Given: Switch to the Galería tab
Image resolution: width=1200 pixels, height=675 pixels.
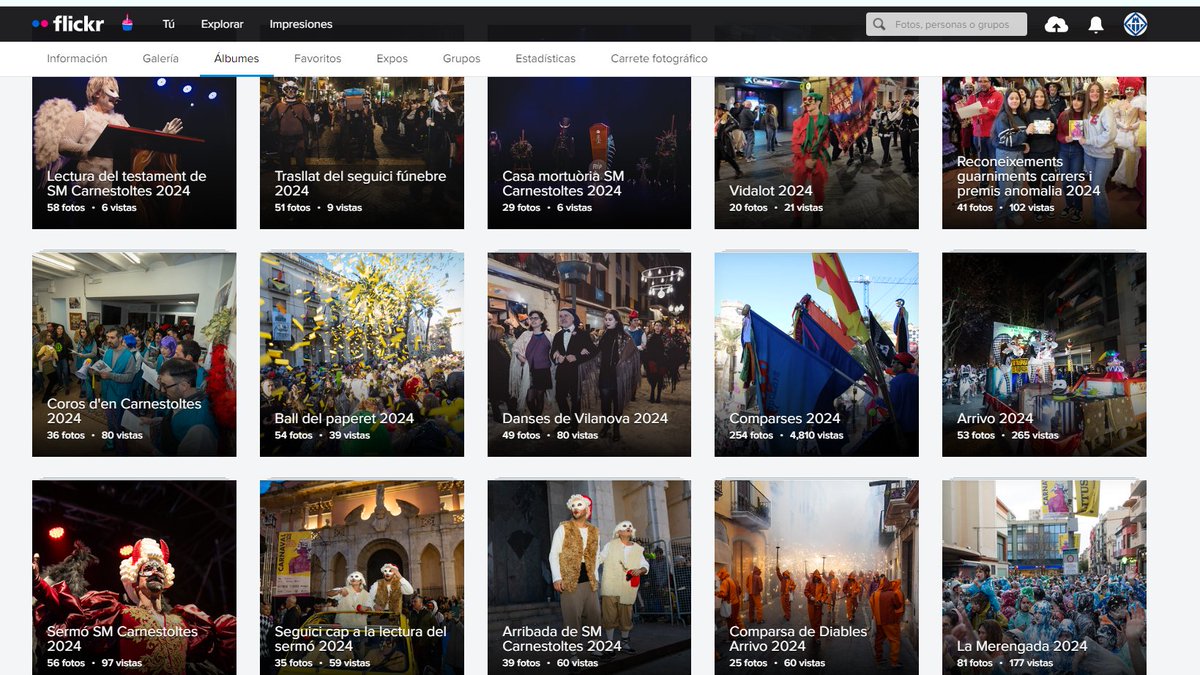Looking at the screenshot, I should (x=160, y=58).
